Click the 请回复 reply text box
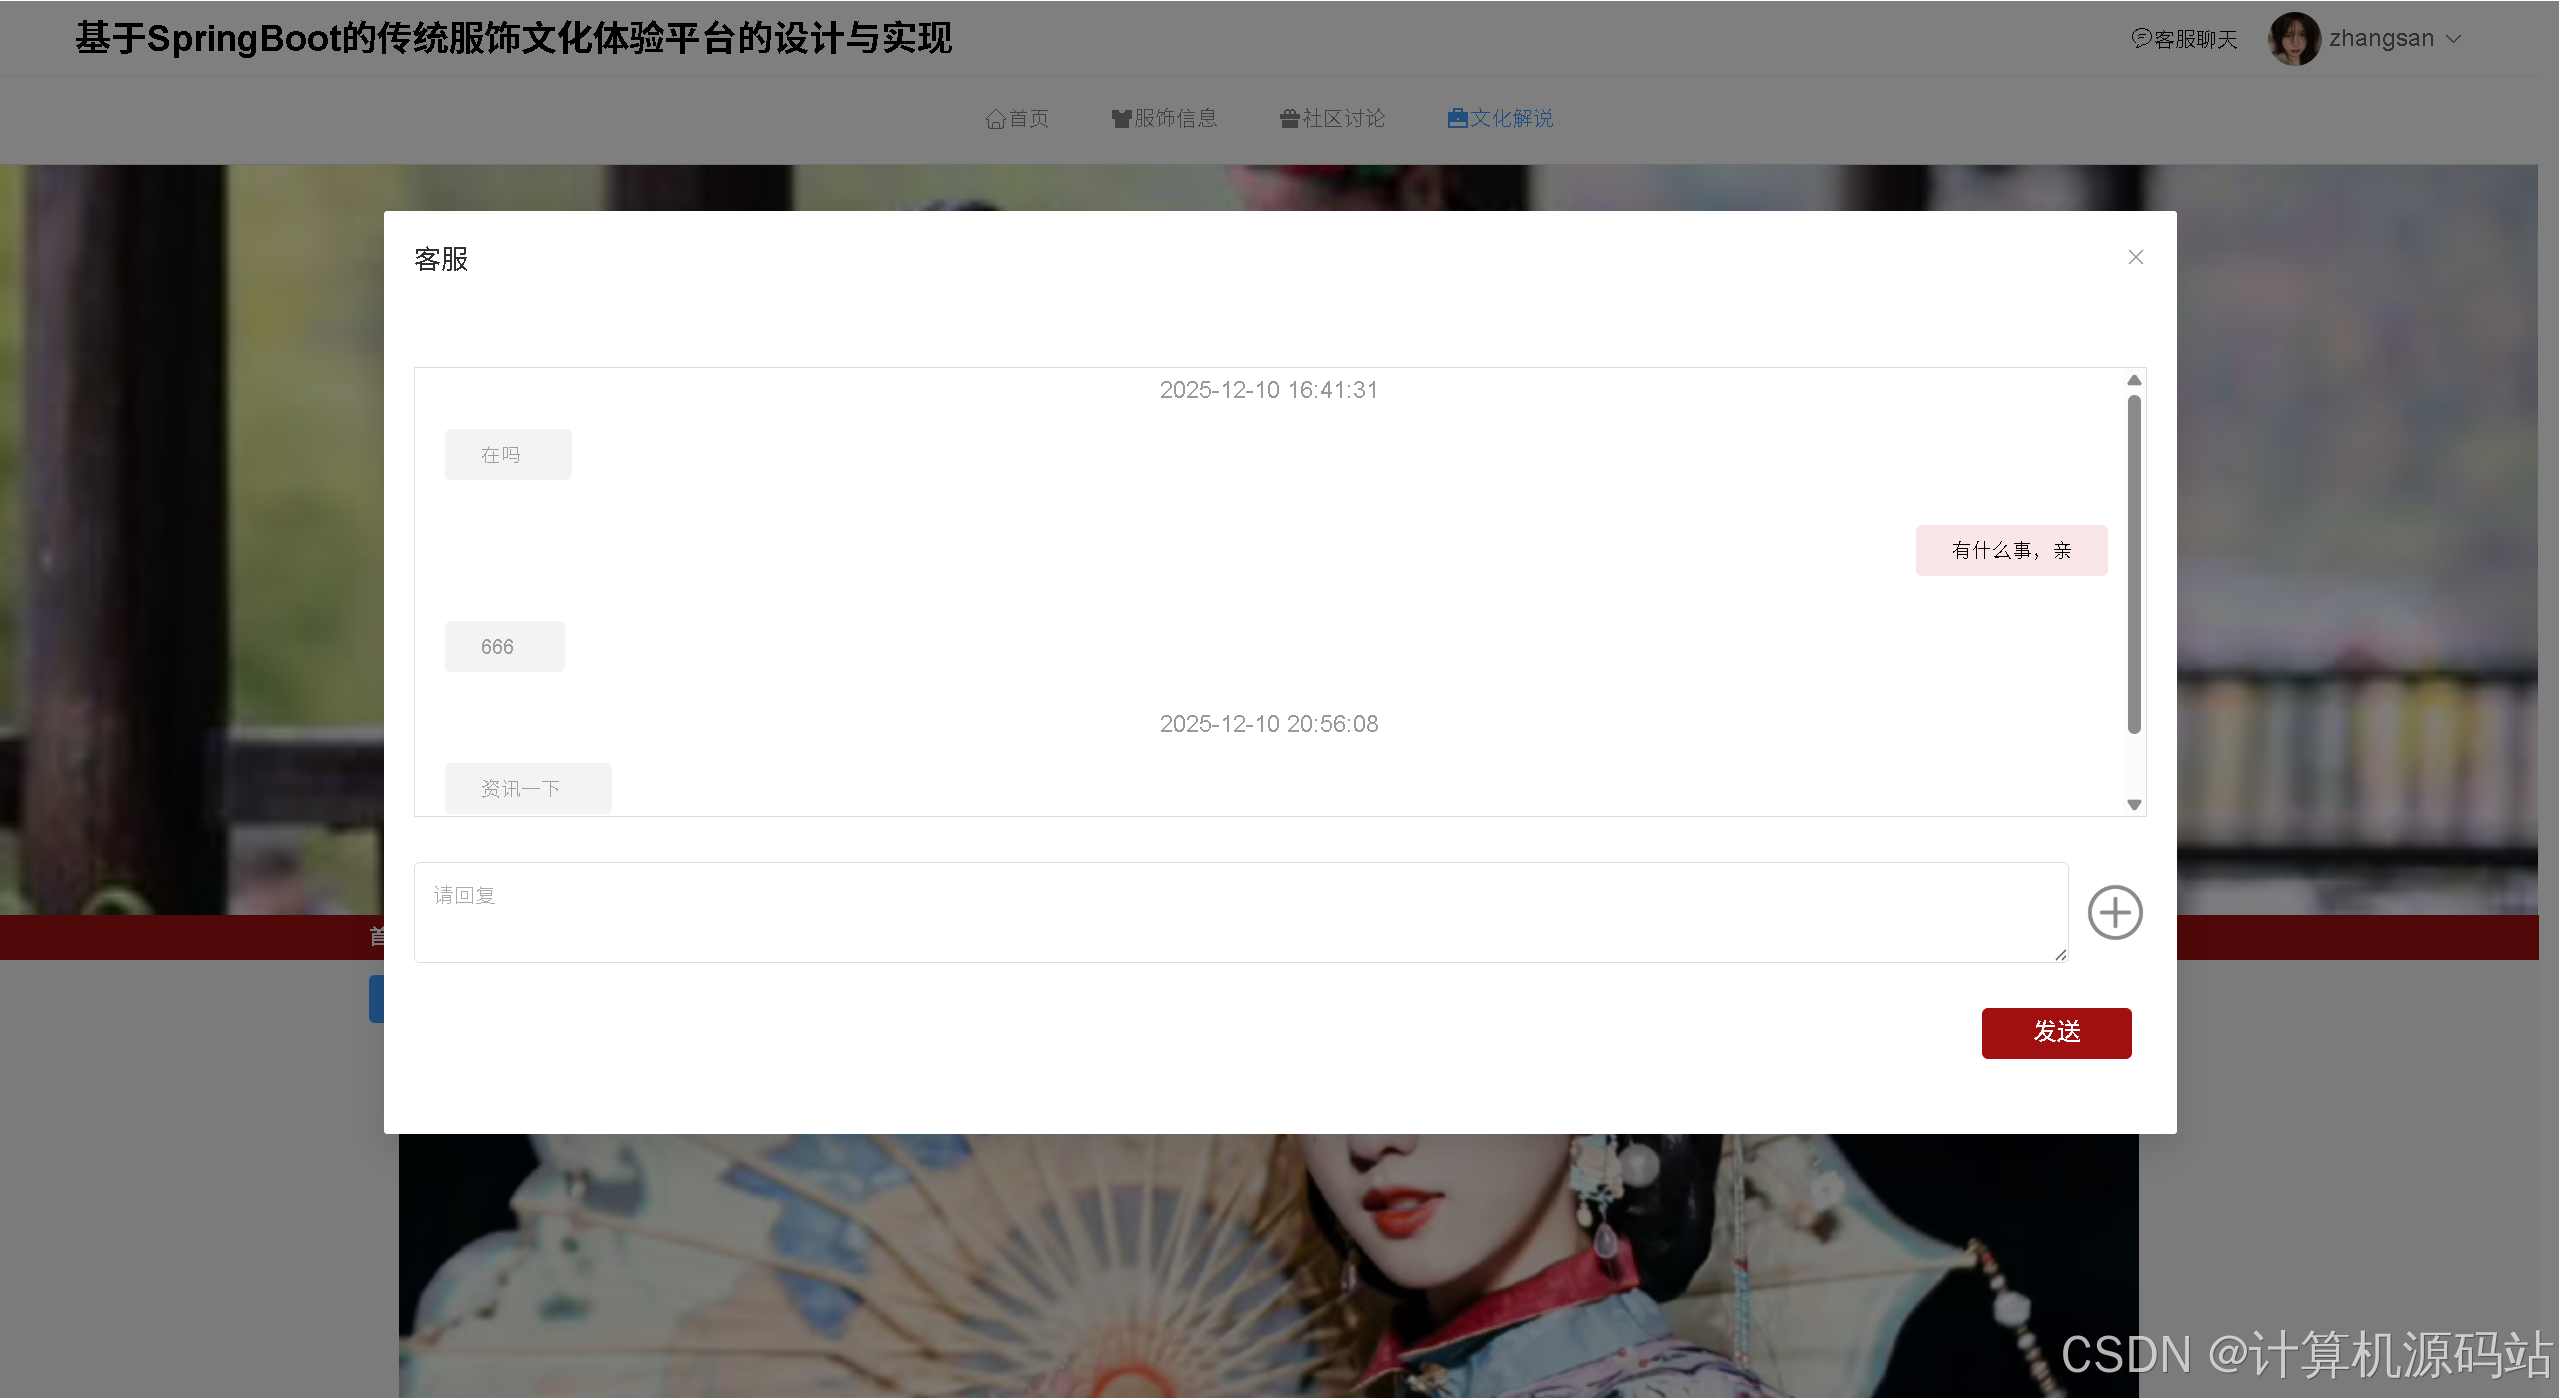 click(x=1240, y=912)
